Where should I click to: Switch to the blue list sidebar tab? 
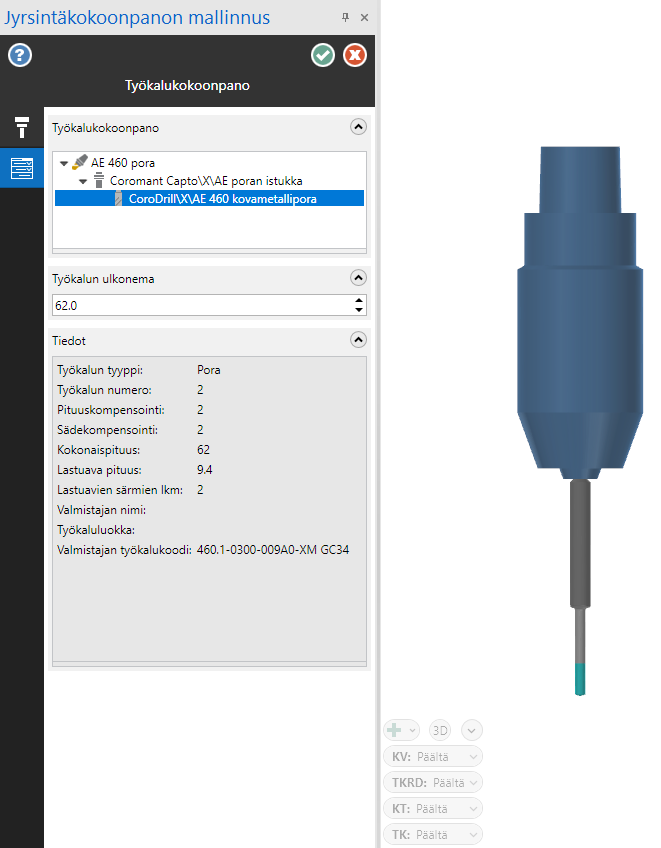[21, 168]
